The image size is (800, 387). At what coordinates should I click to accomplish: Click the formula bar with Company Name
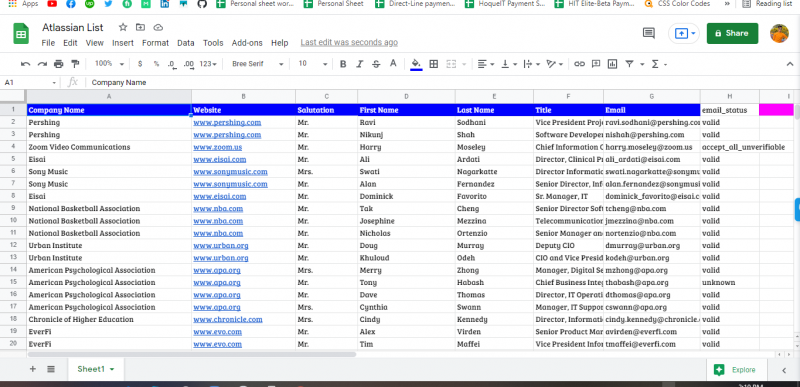[x=439, y=83]
